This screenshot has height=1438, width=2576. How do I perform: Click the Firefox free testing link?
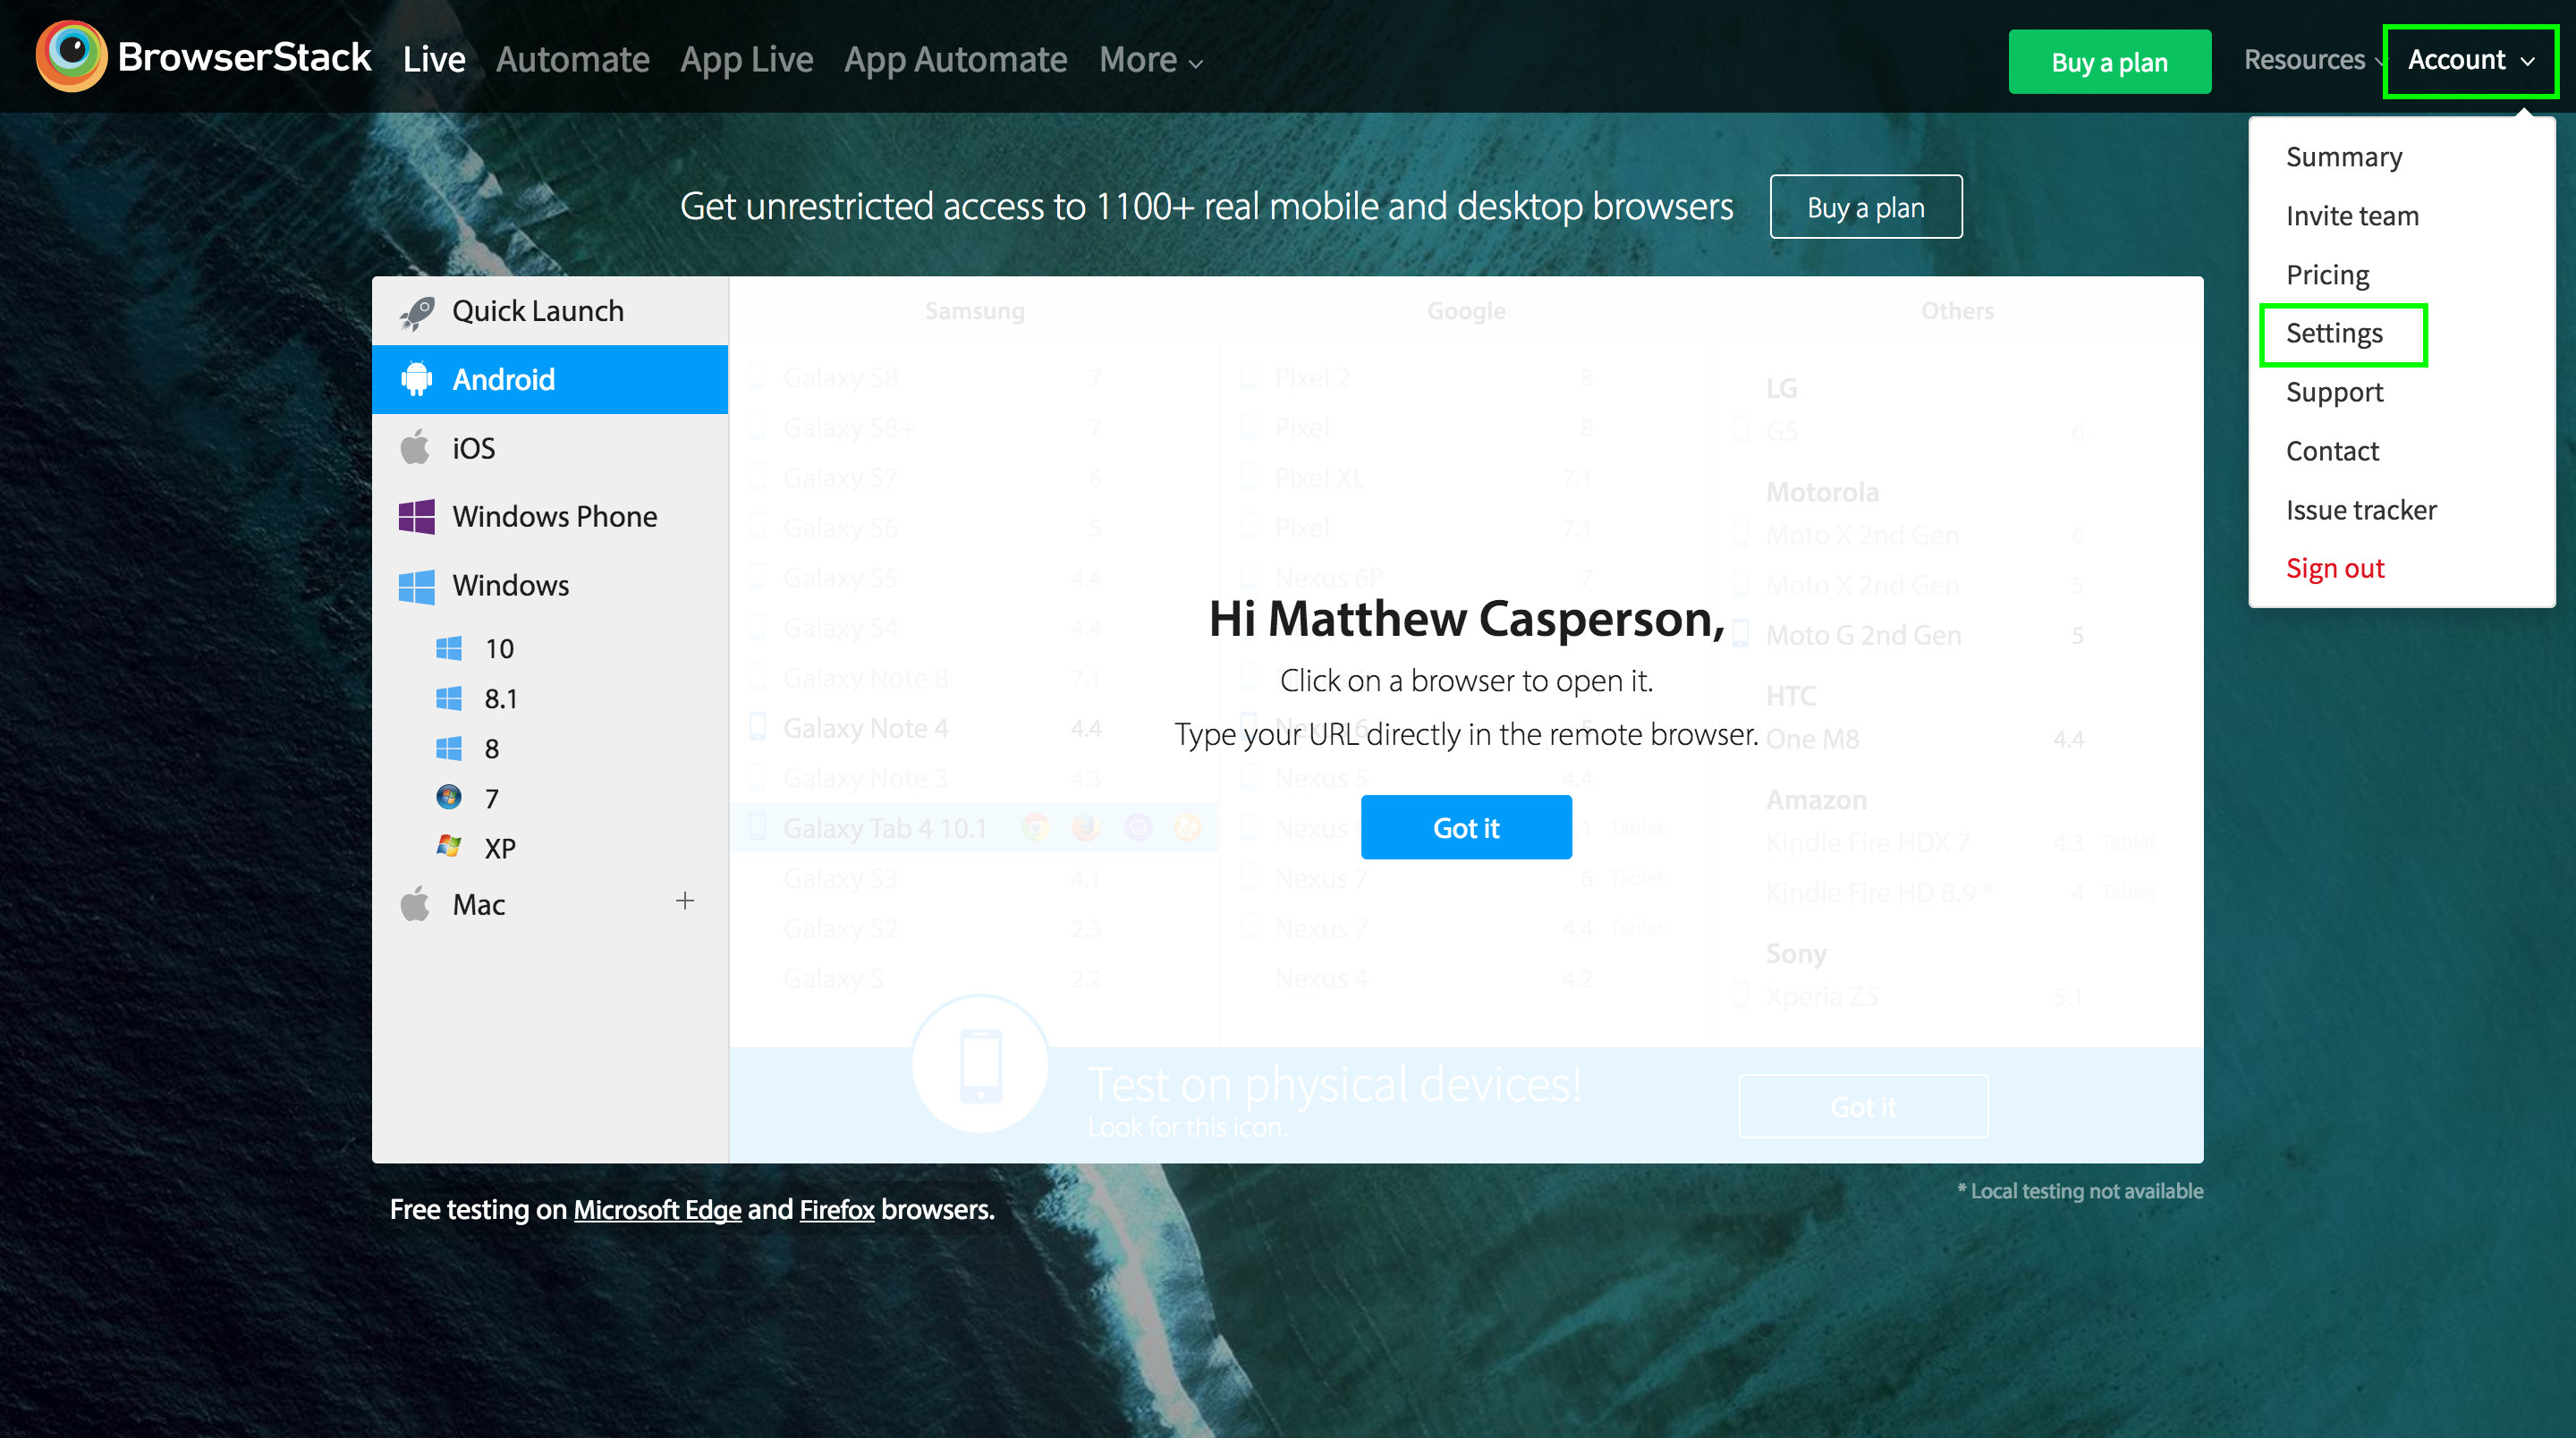836,1210
